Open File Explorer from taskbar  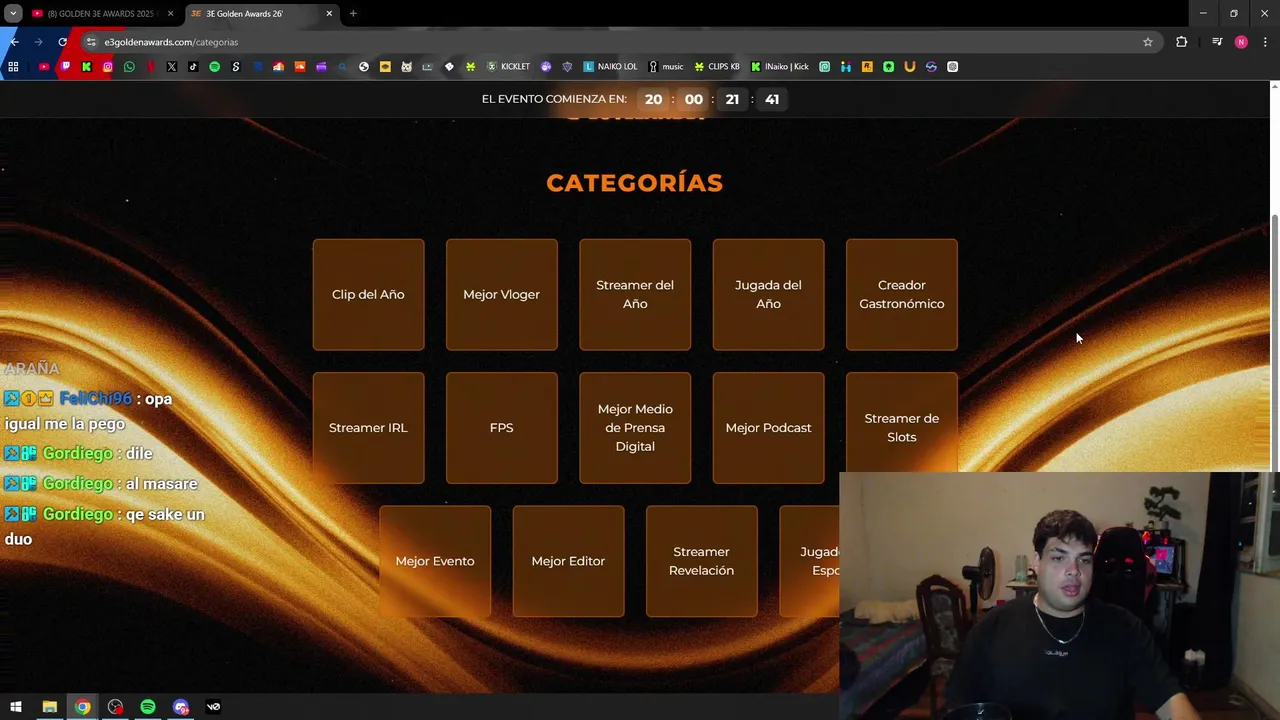tap(49, 707)
